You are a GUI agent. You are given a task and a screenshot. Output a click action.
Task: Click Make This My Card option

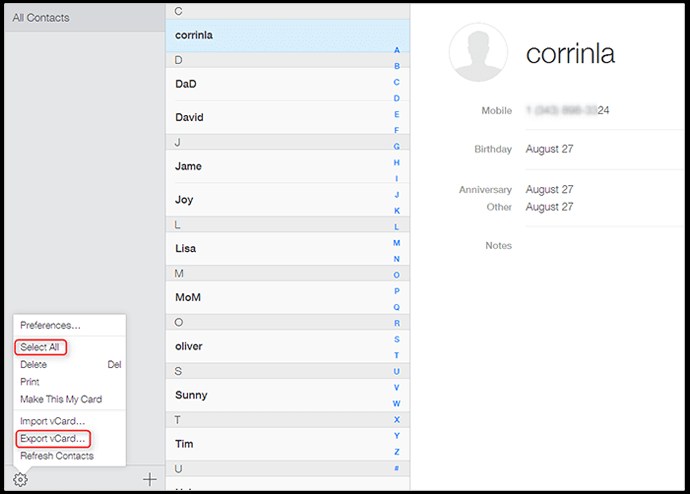pyautogui.click(x=61, y=399)
